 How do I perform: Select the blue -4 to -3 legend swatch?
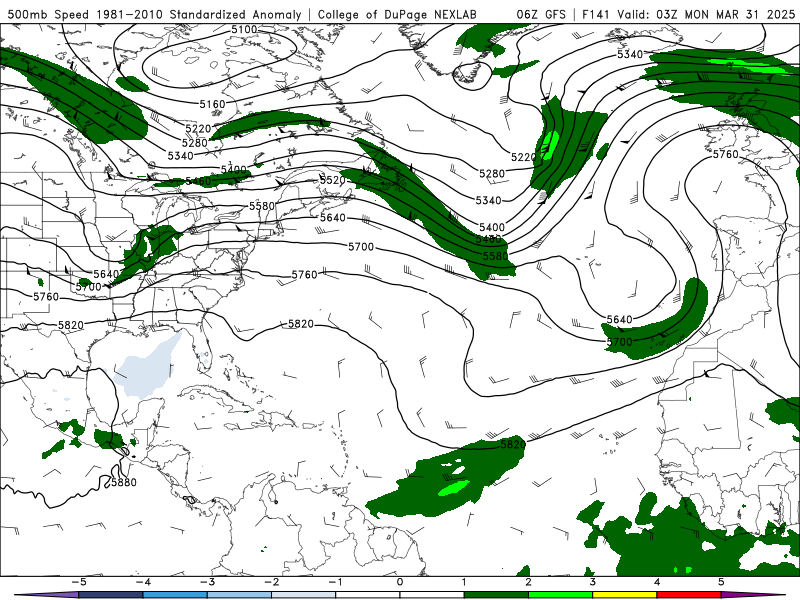click(x=175, y=595)
